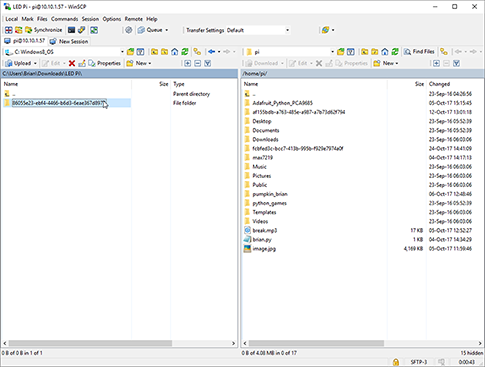Click the Keep Remote Directory Up to Date icon
This screenshot has width=485, height=367.
(x=94, y=30)
